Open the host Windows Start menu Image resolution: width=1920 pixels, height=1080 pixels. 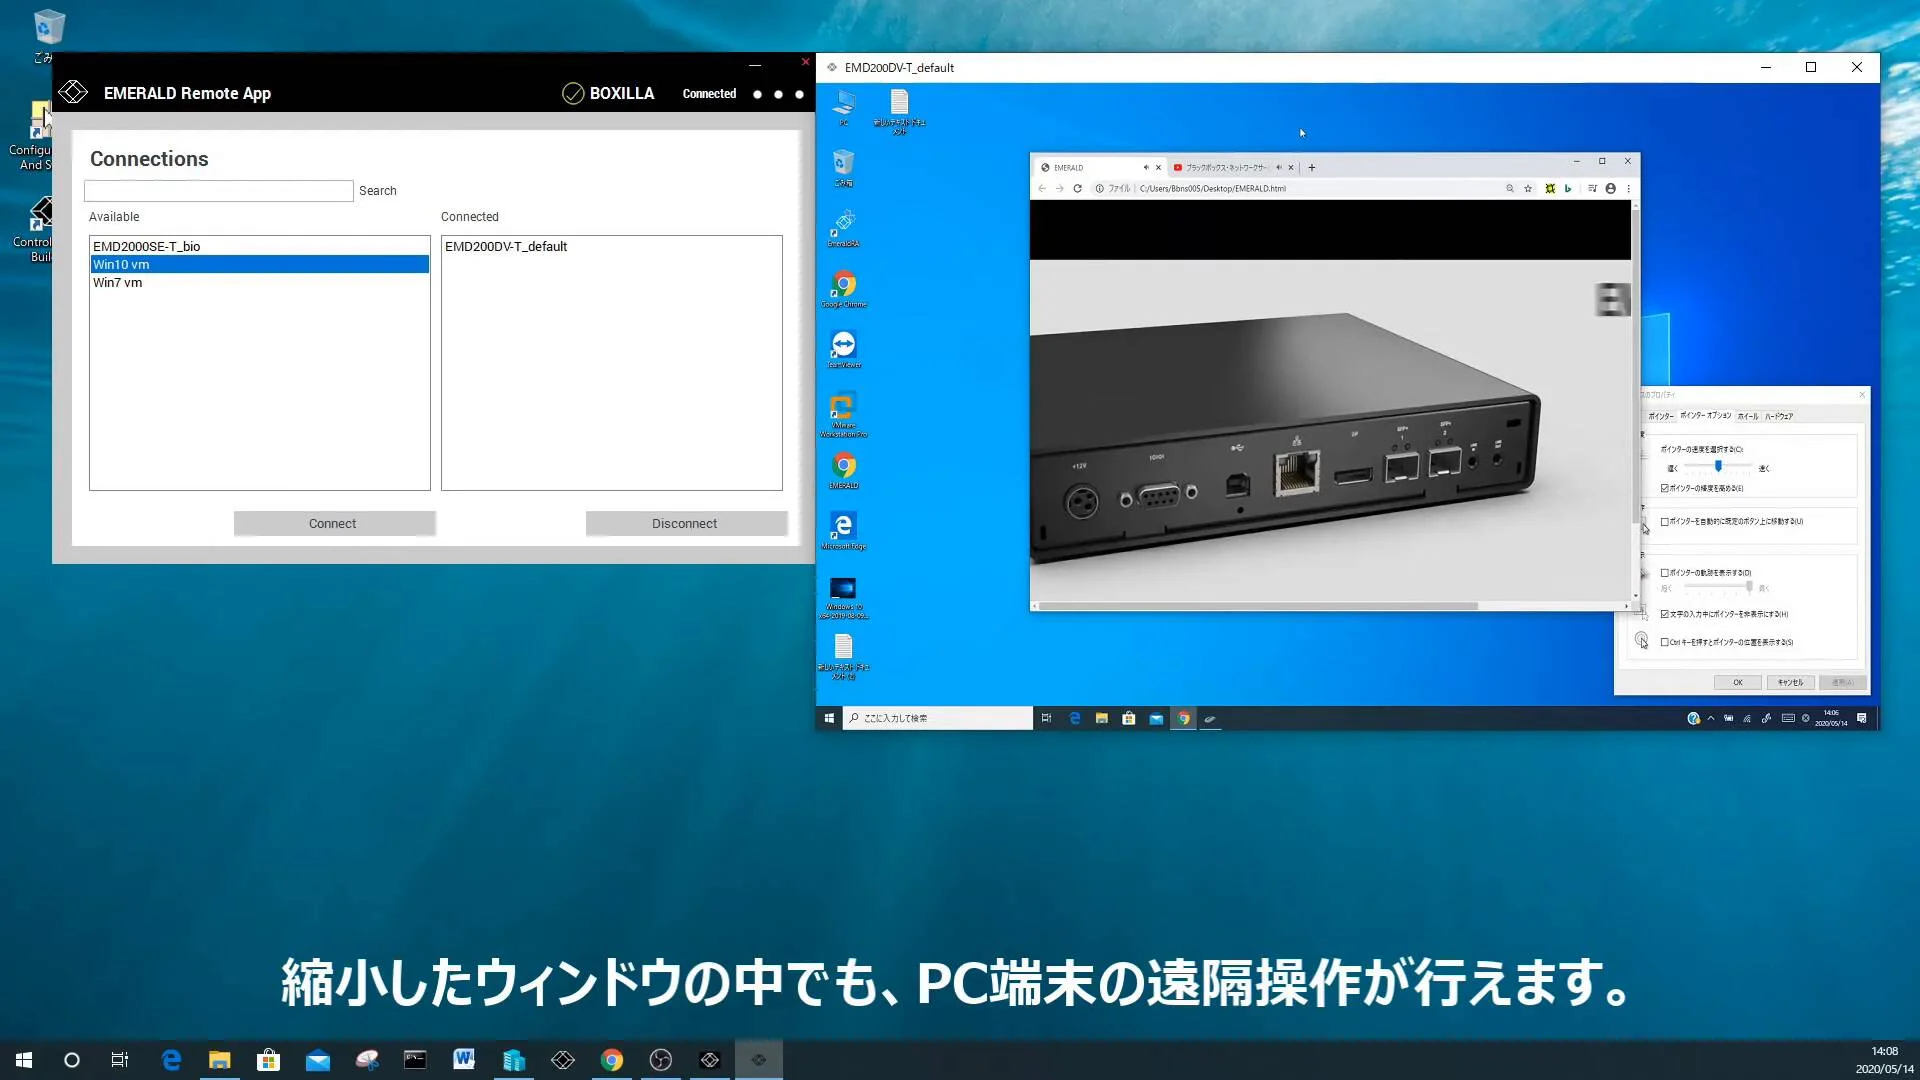tap(24, 1060)
